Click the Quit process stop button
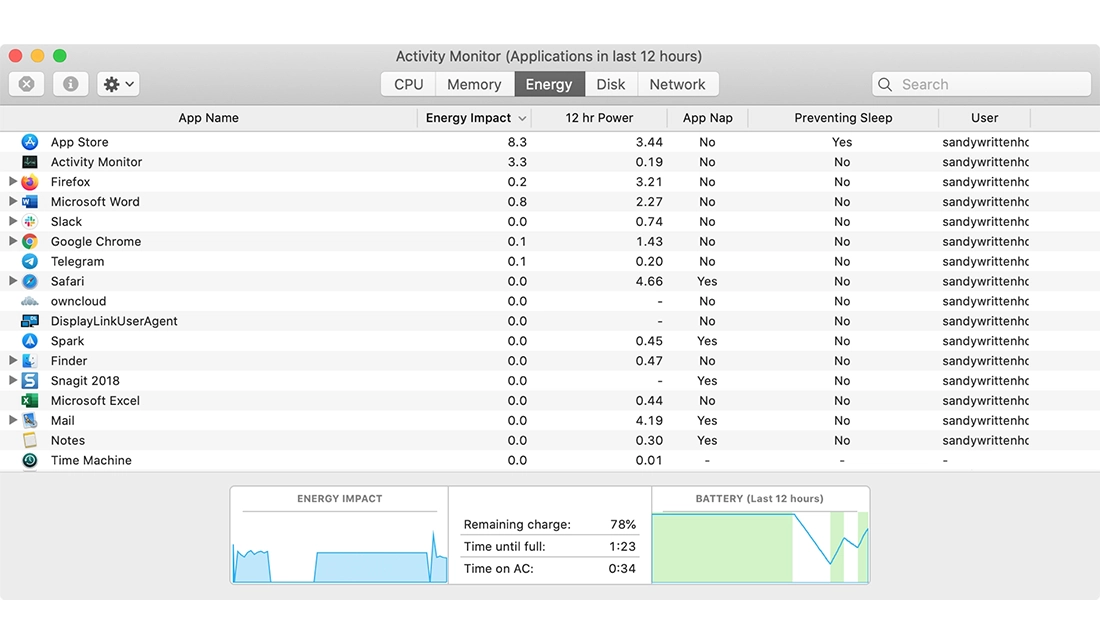 tap(27, 85)
